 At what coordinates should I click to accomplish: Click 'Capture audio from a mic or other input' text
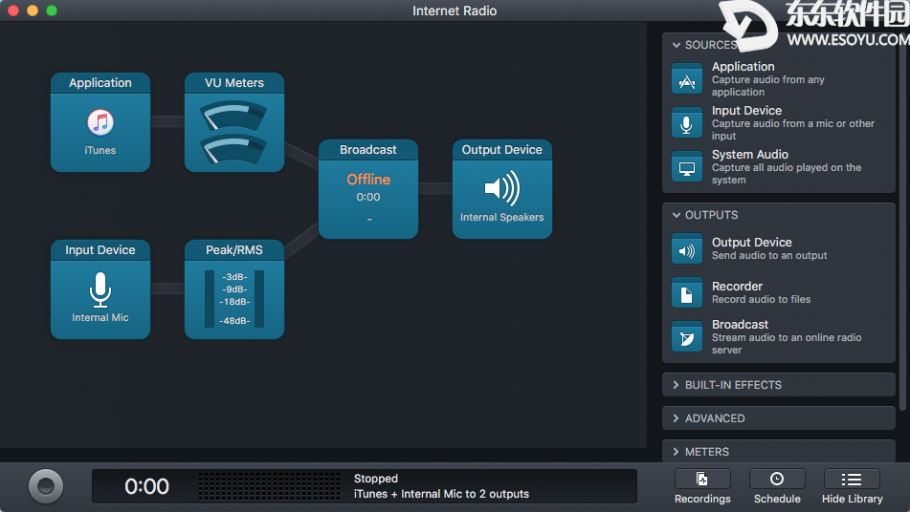pos(793,130)
